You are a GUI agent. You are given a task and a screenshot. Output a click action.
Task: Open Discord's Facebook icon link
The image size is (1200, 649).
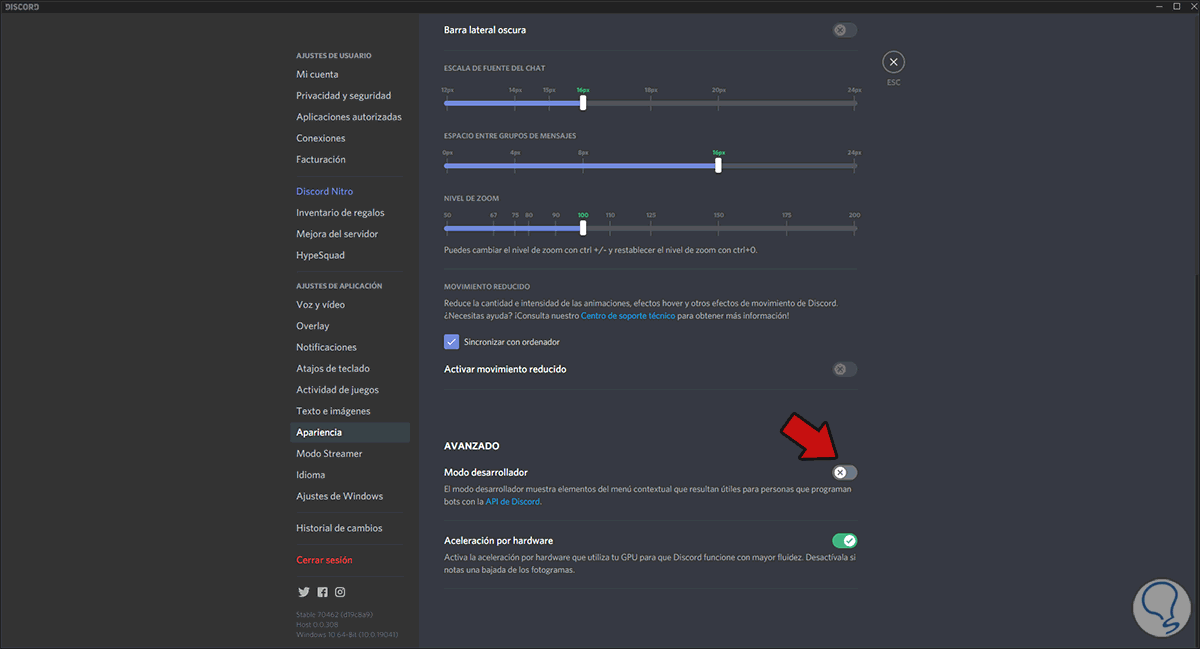tap(322, 592)
